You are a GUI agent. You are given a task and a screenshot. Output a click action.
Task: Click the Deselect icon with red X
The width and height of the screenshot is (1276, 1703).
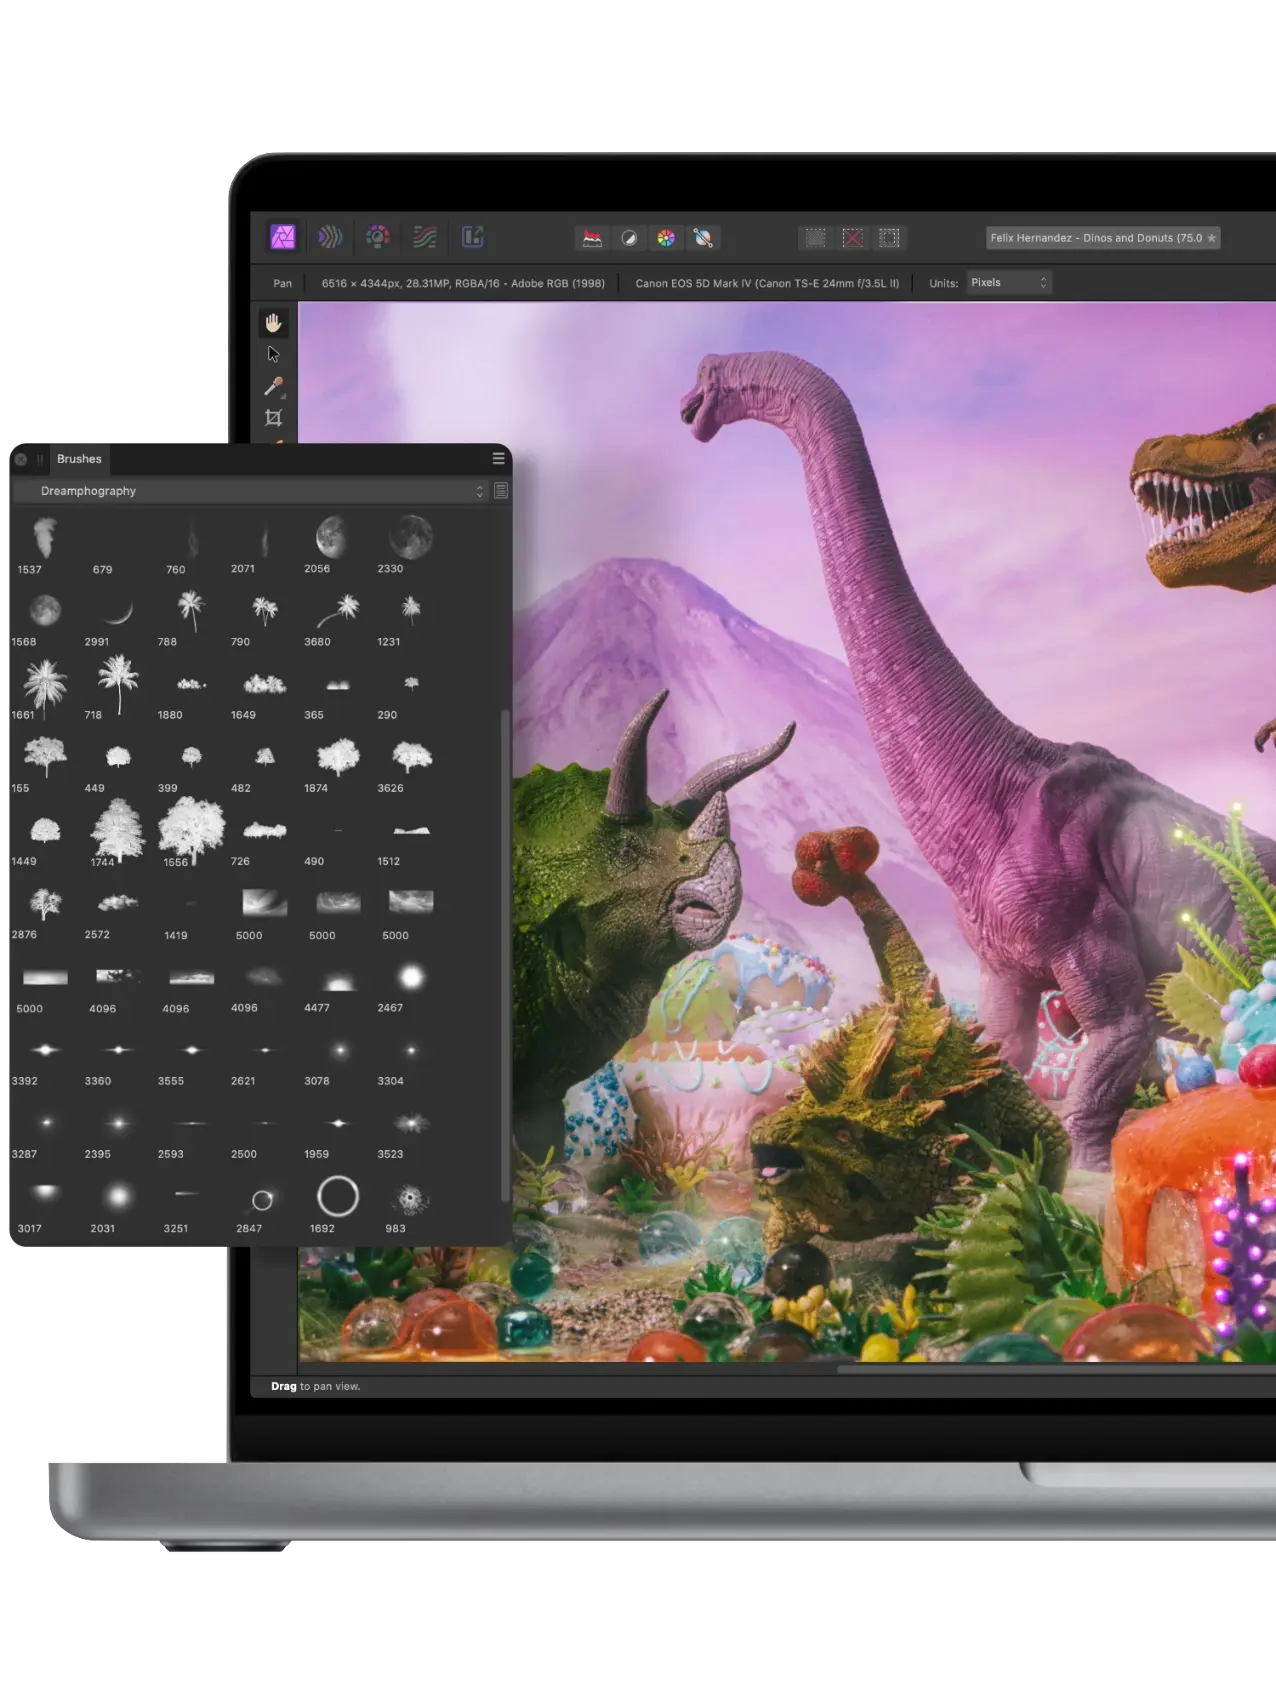click(x=853, y=238)
